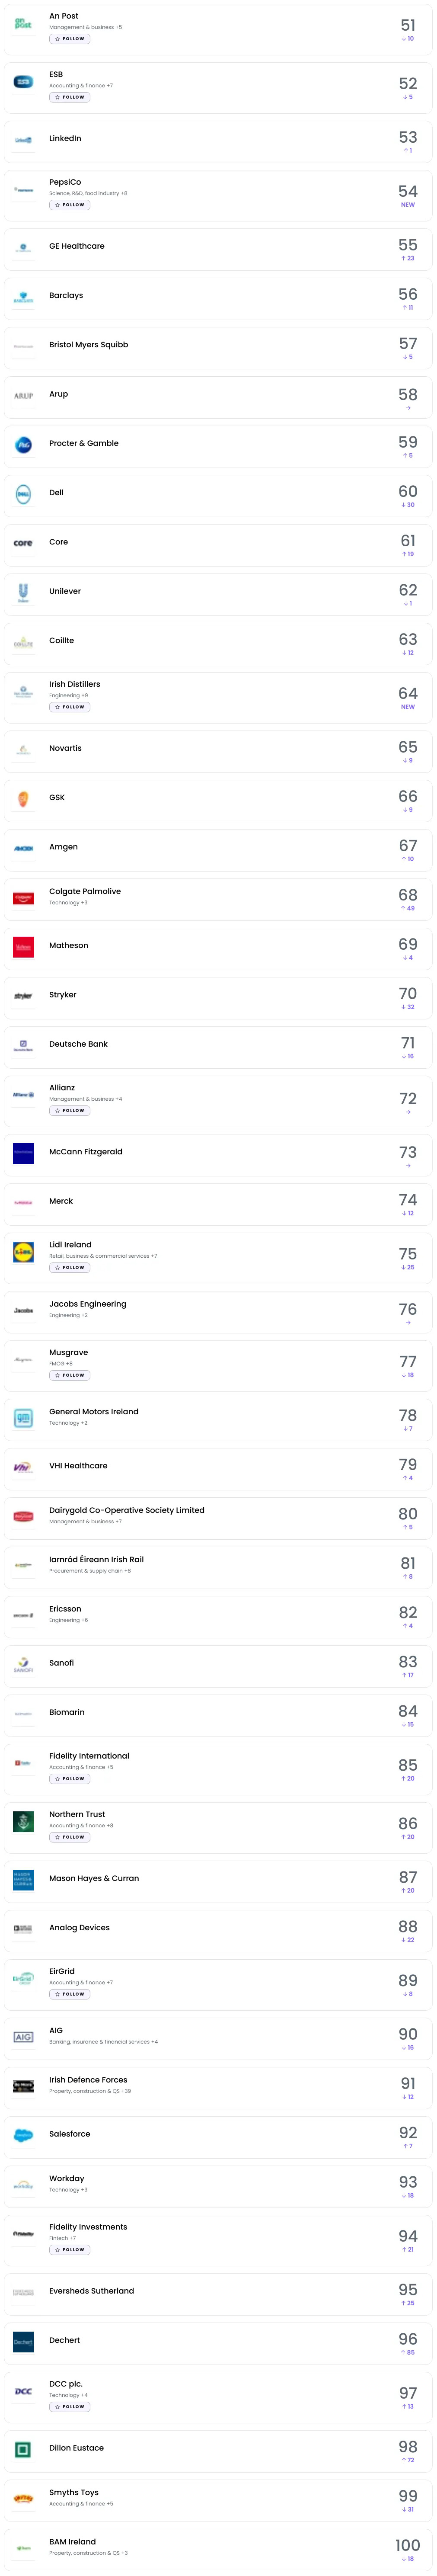The width and height of the screenshot is (437, 2576).
Task: Click the Procter & Gamble logo
Action: [x=23, y=444]
